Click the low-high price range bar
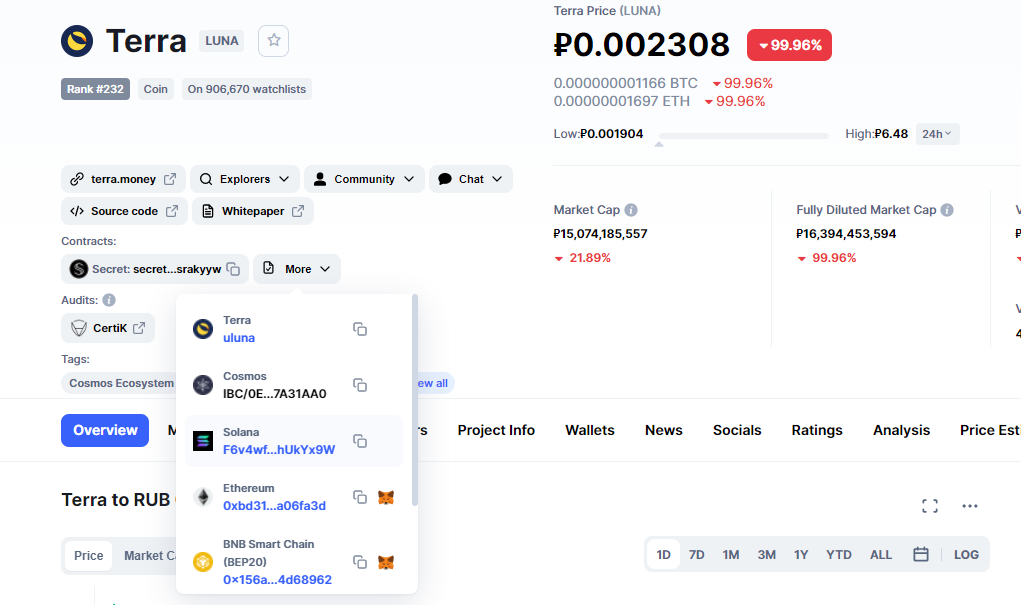This screenshot has width=1021, height=605. 744,136
